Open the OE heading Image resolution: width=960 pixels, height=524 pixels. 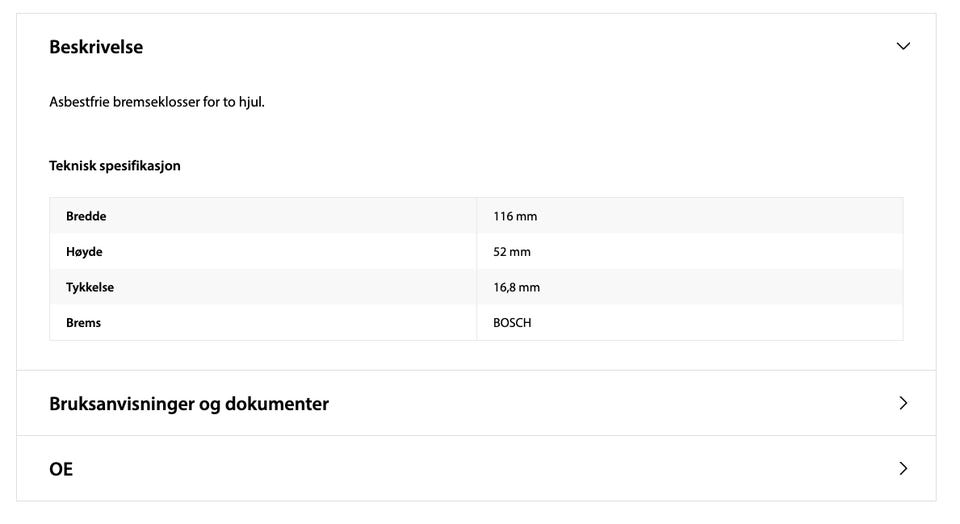click(61, 469)
